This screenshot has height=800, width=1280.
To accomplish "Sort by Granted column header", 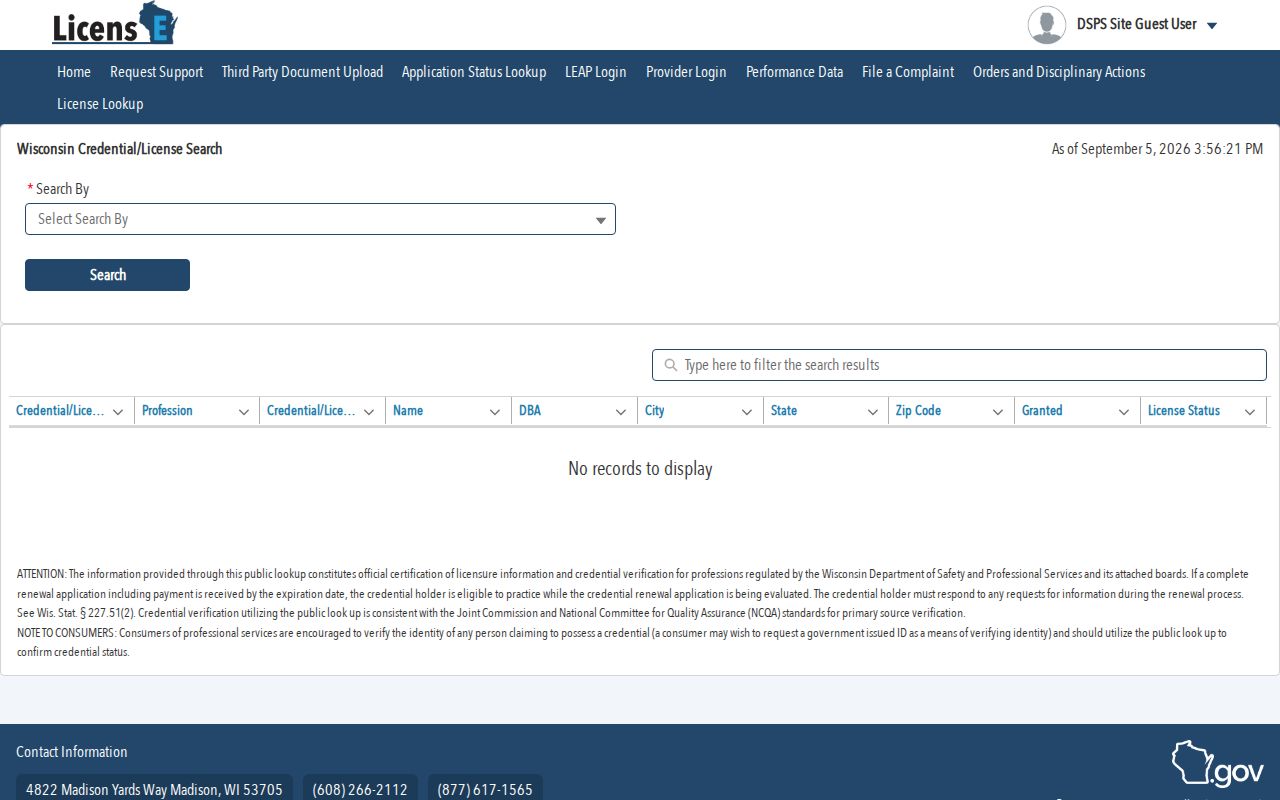I will pos(1042,411).
